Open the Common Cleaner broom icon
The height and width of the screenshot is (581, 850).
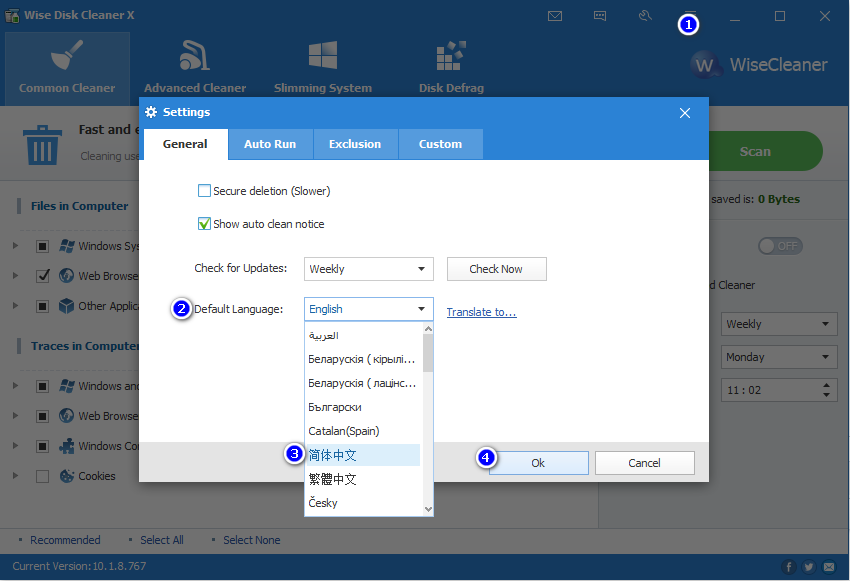(x=67, y=55)
